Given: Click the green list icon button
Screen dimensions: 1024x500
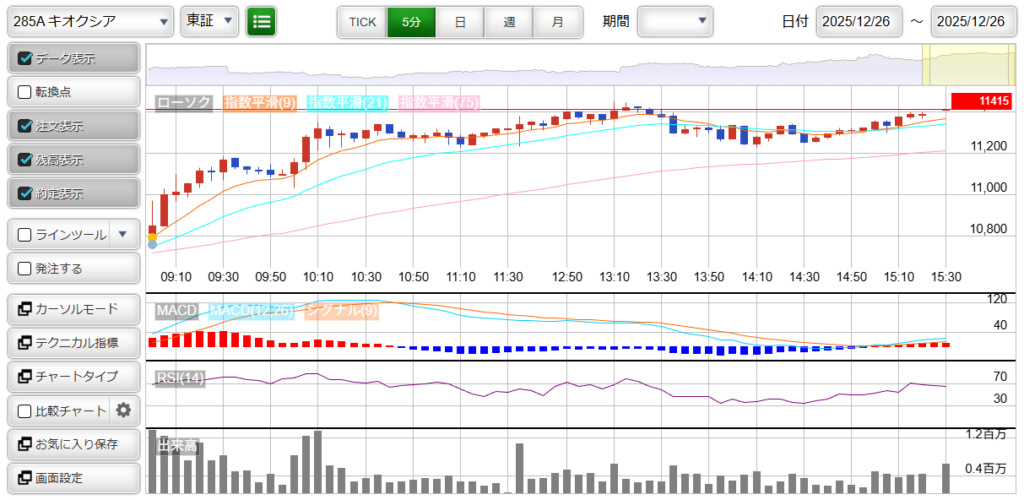Looking at the screenshot, I should click(261, 21).
